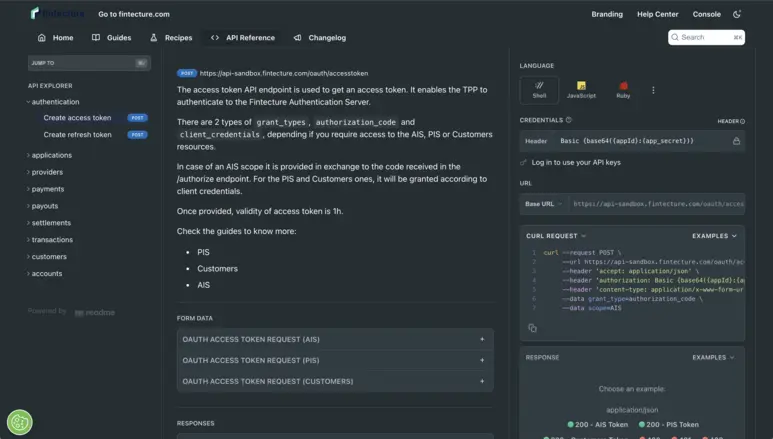Select Shell as the code language

click(x=539, y=90)
